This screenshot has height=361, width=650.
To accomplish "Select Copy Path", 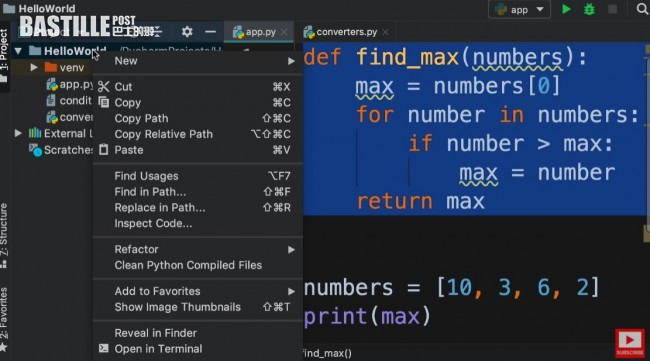I will coord(198,118).
